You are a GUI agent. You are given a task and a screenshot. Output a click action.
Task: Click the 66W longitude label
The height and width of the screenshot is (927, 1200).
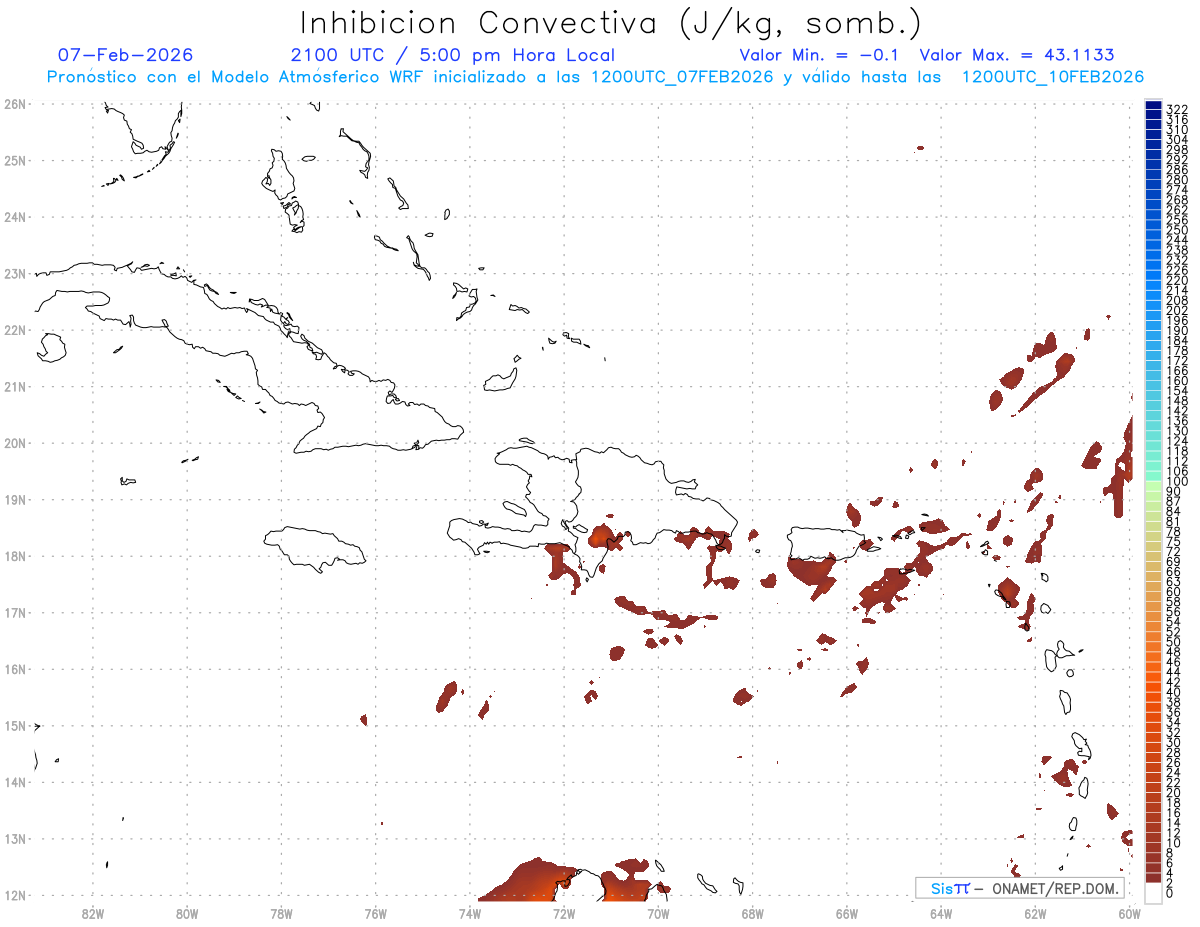[x=847, y=912]
